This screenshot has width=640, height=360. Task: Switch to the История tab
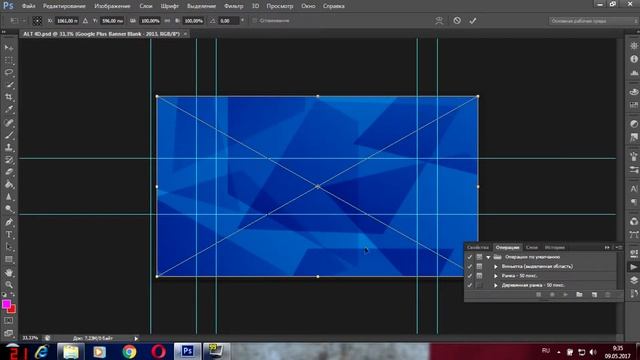[555, 247]
